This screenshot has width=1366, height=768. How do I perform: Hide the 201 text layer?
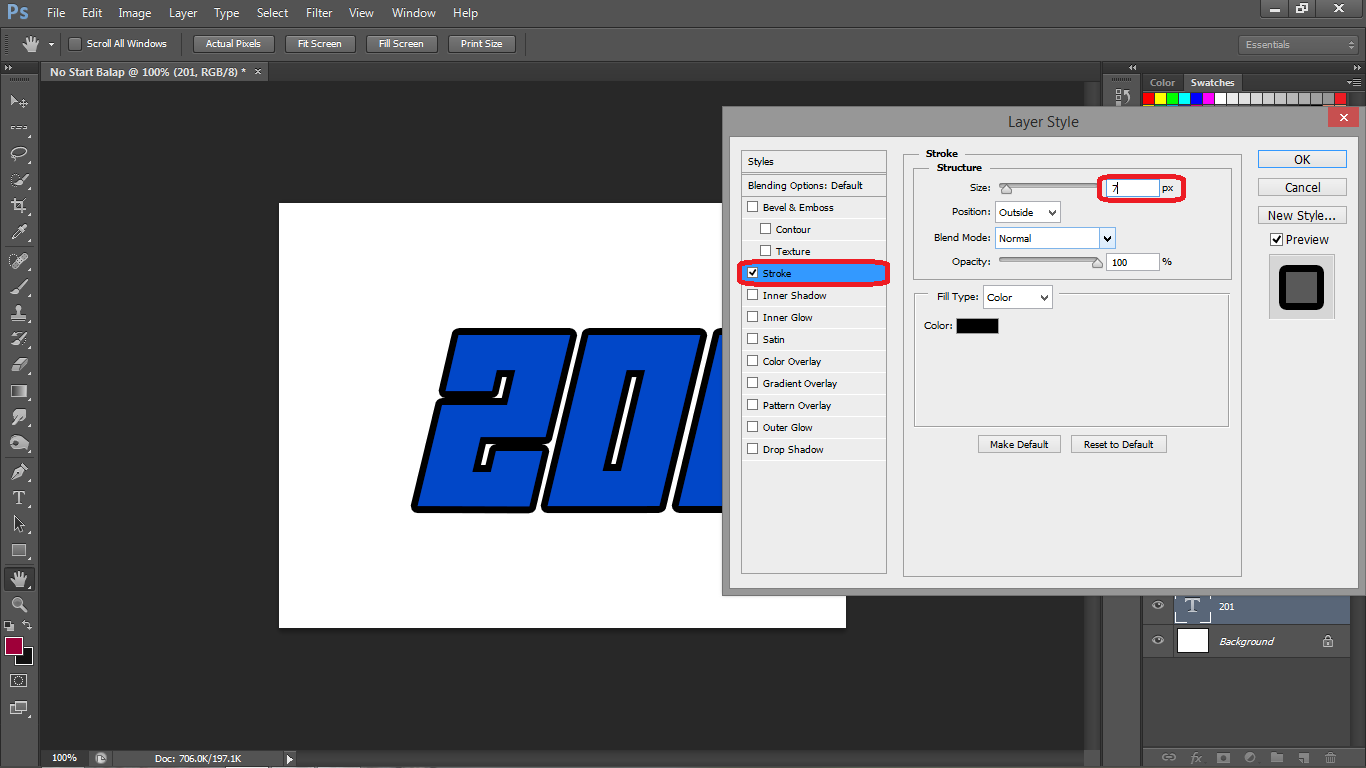pos(1158,606)
